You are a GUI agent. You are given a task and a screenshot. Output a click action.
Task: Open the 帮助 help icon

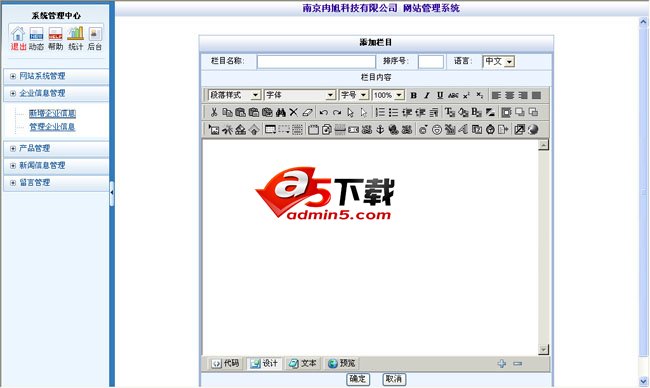tap(55, 34)
